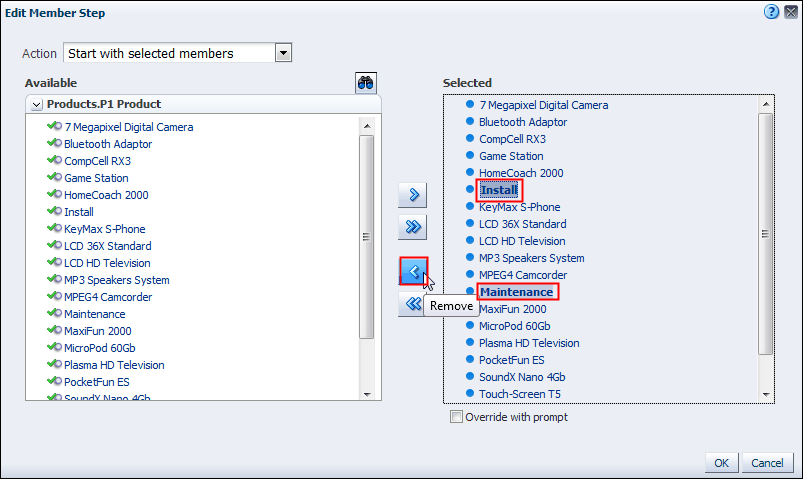The width and height of the screenshot is (803, 479).
Task: Select Maintenance in the Selected list
Action: 516,292
